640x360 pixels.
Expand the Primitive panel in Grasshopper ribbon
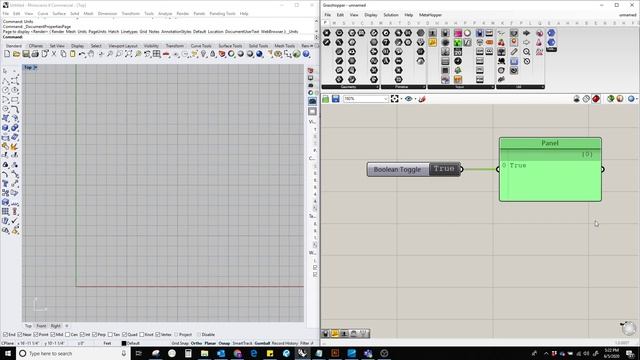403,87
